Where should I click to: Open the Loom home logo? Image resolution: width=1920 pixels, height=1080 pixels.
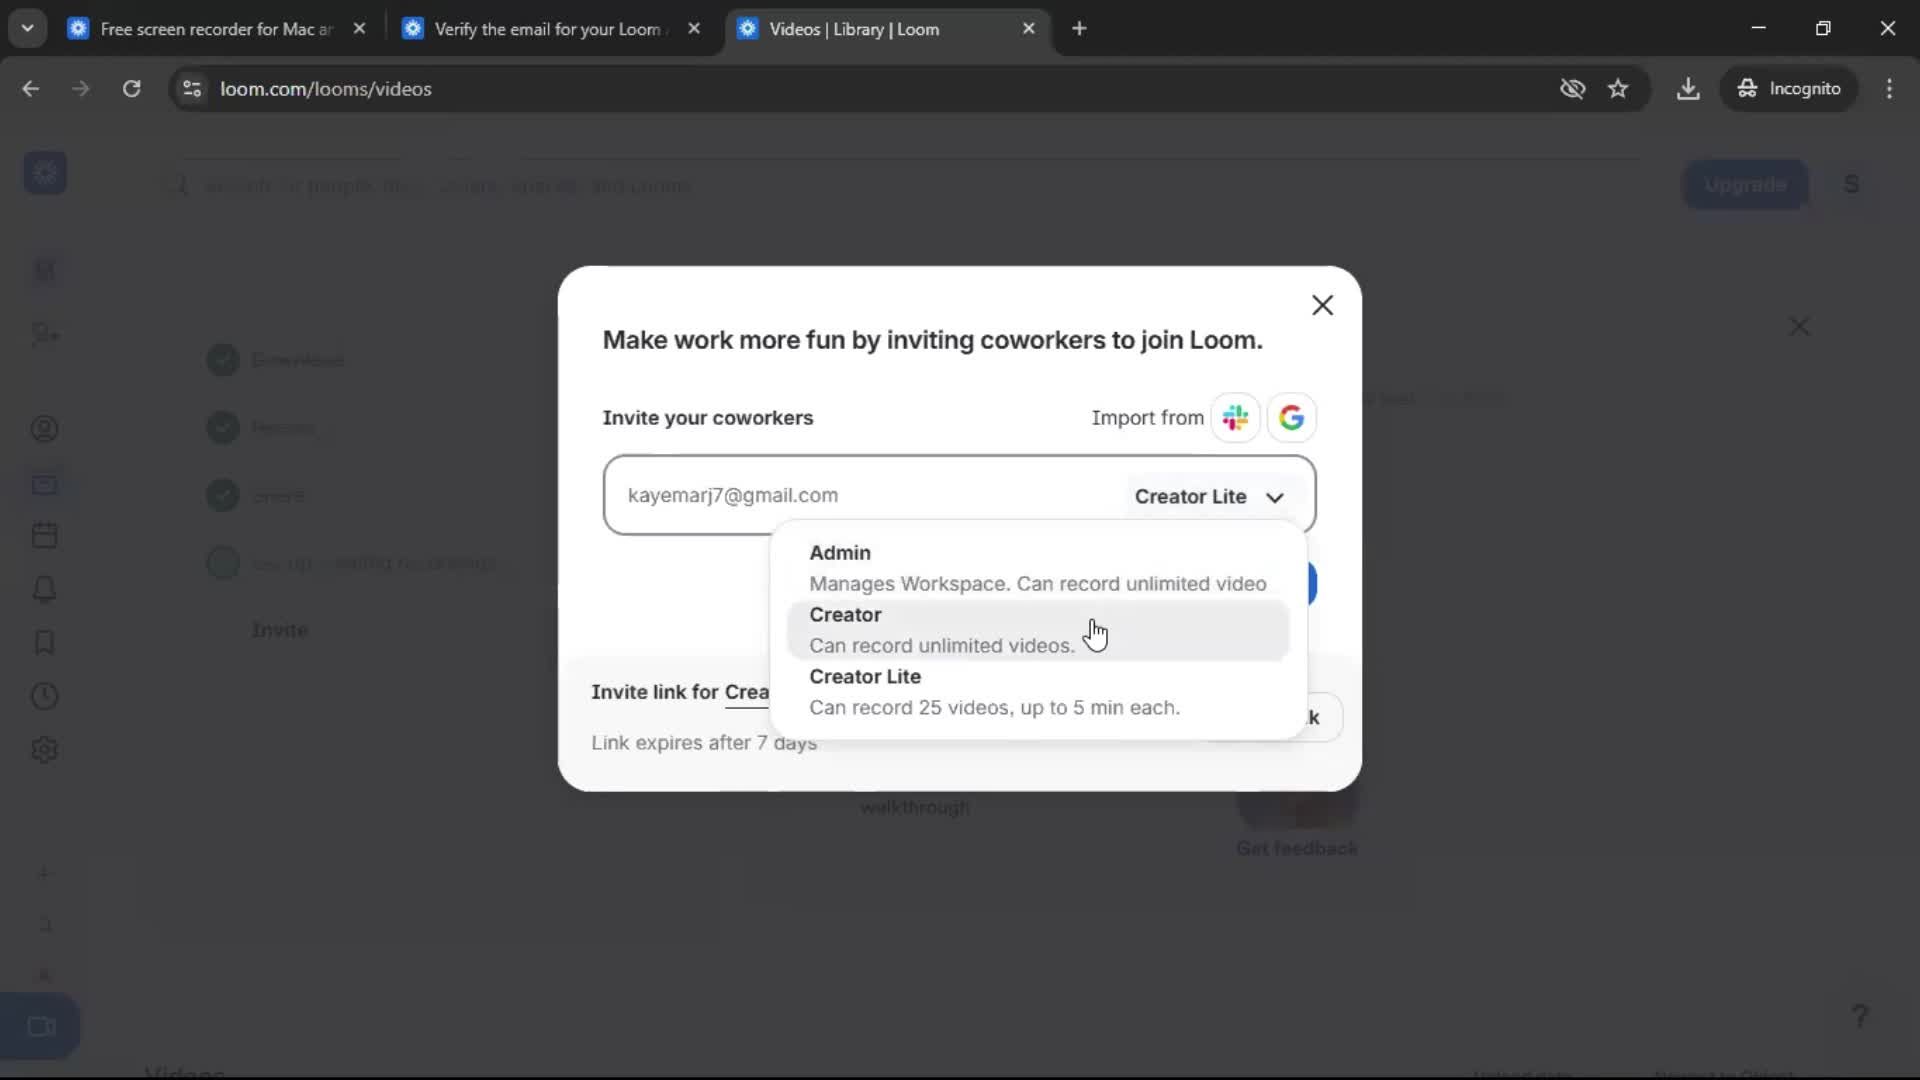click(44, 172)
